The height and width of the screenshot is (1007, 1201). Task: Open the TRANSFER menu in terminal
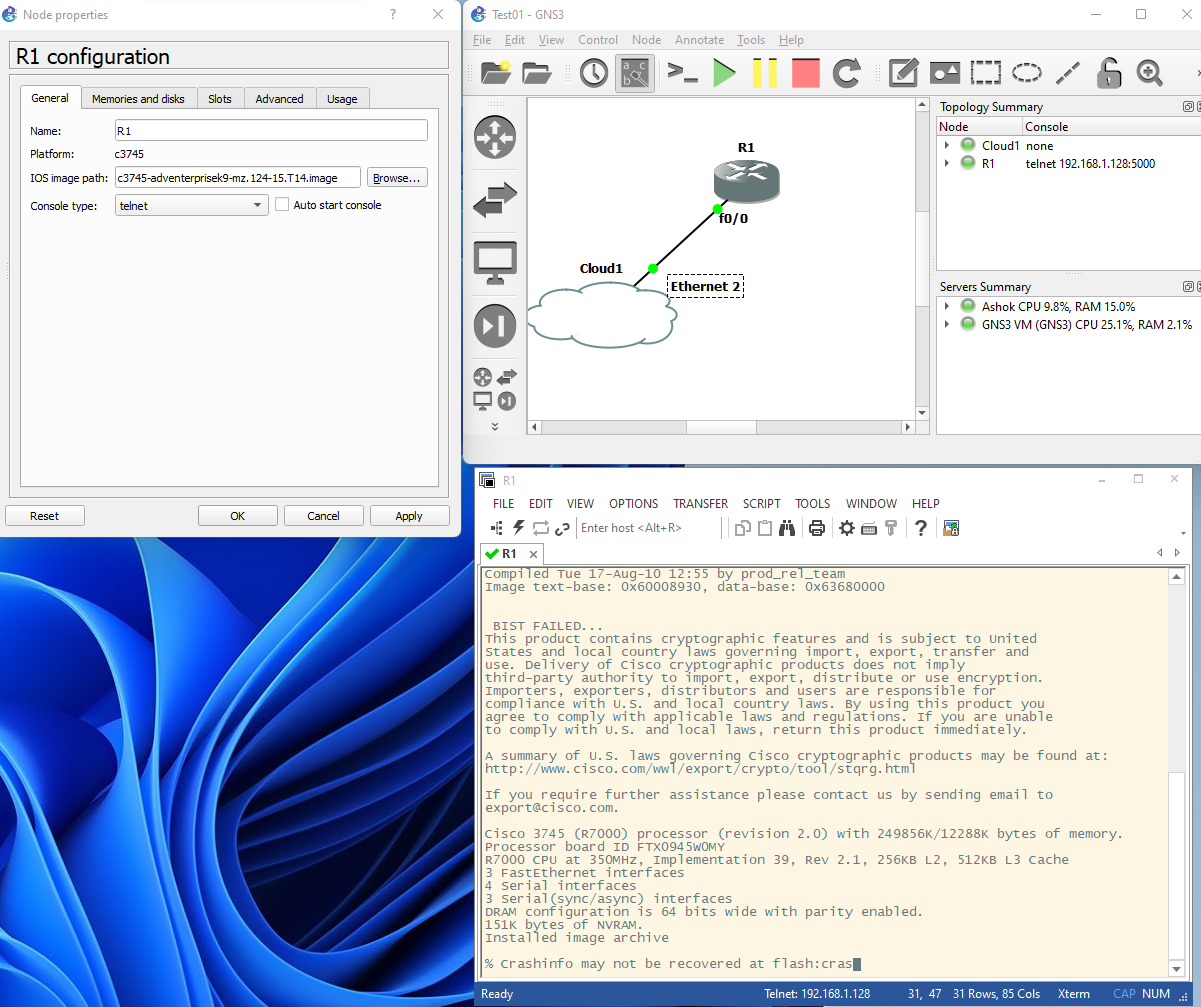coord(700,504)
